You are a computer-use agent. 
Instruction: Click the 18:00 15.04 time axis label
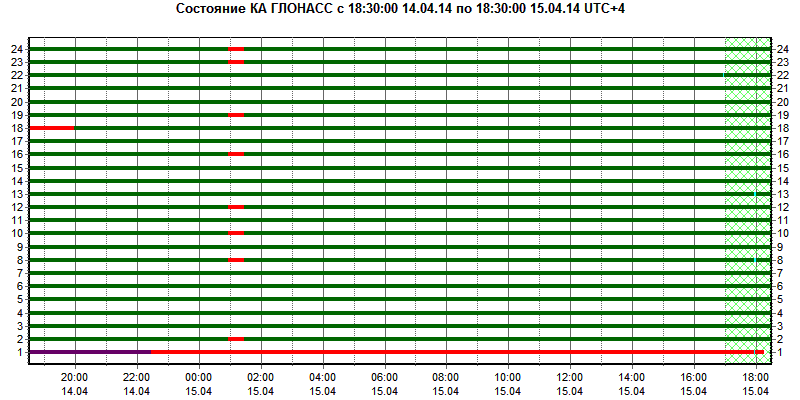[x=755, y=382]
